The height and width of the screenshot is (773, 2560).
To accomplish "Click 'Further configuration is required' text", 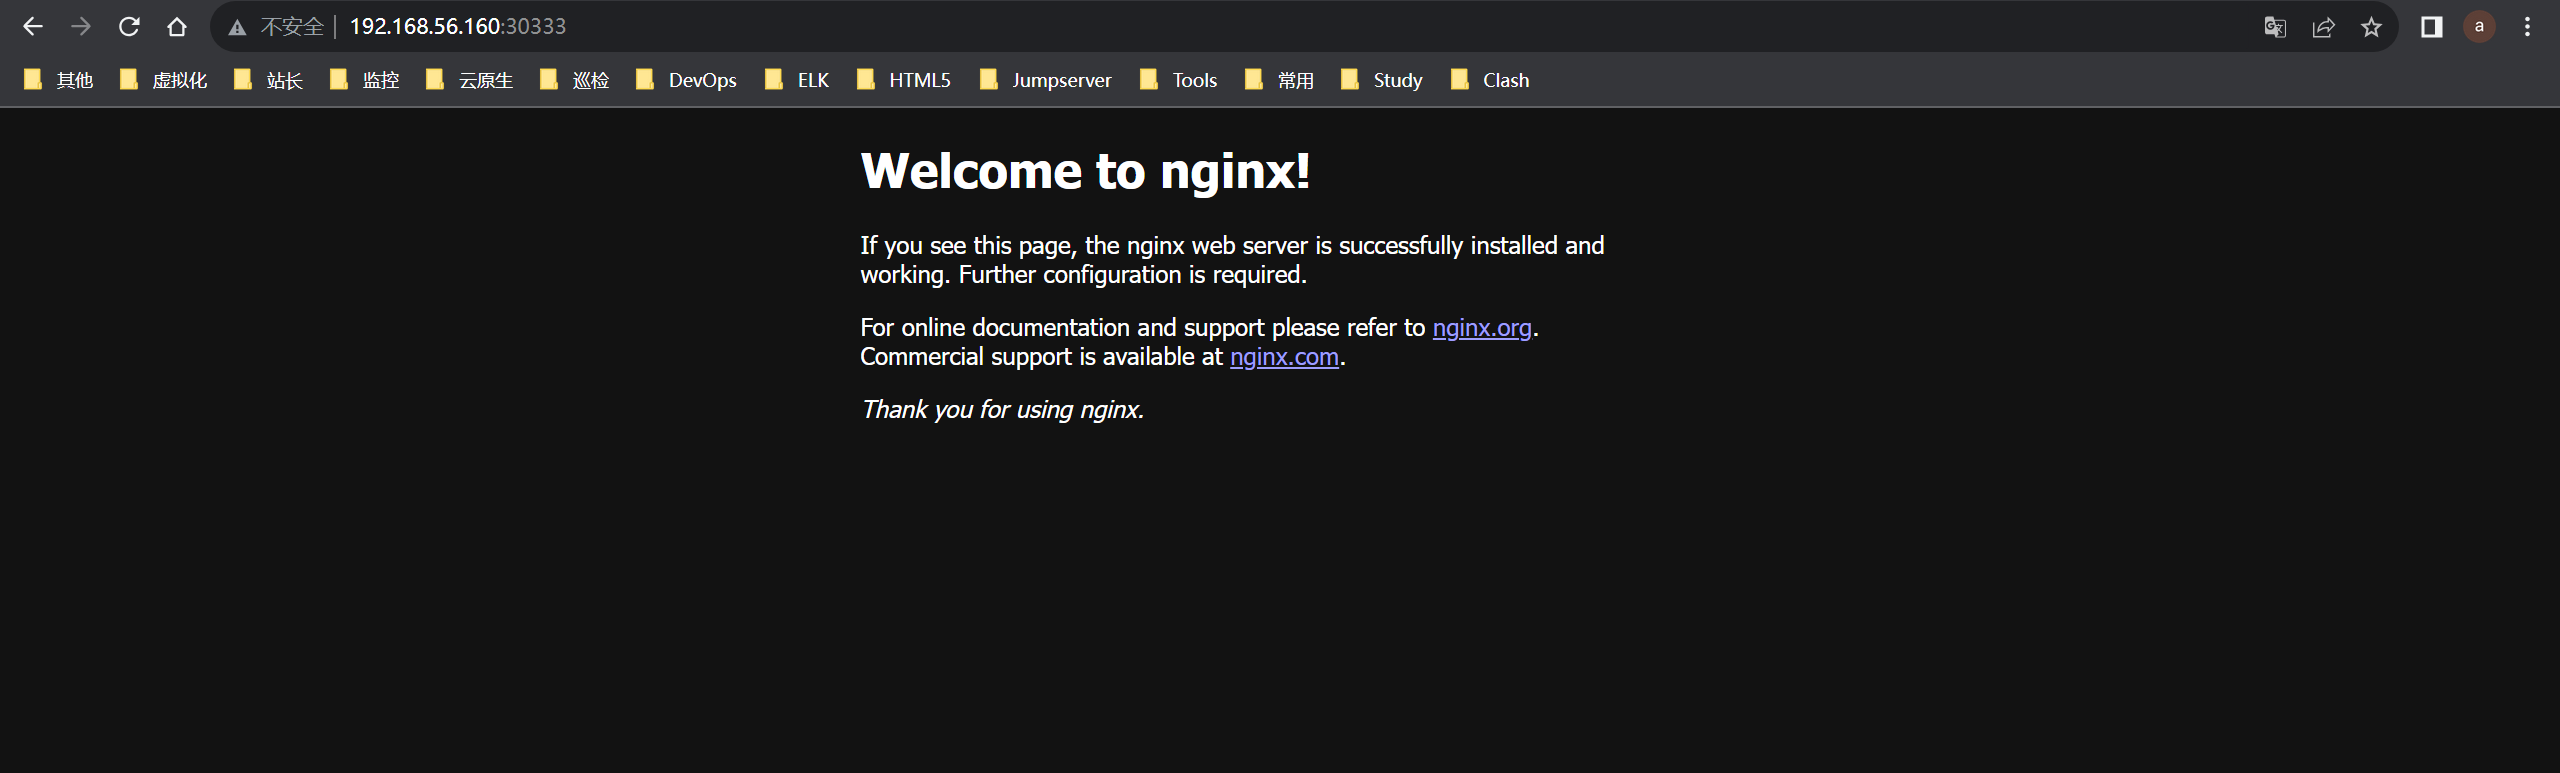I will [1130, 275].
